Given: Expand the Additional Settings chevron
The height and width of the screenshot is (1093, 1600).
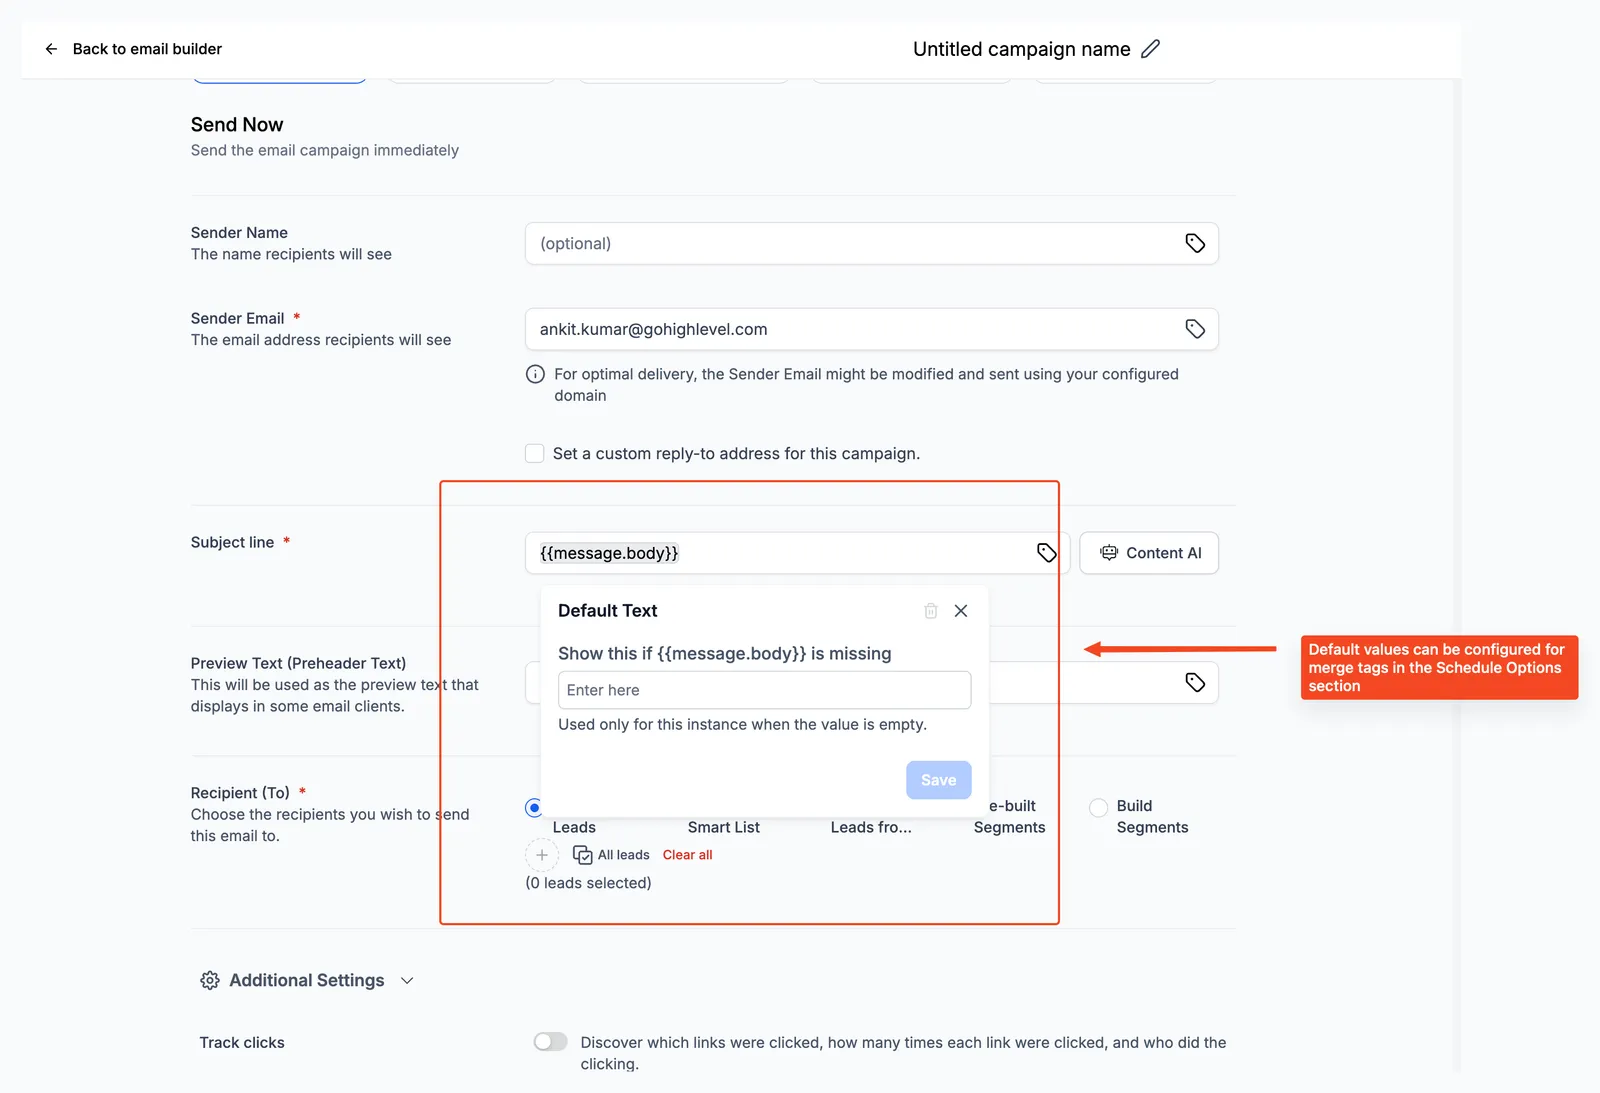Looking at the screenshot, I should pos(407,981).
